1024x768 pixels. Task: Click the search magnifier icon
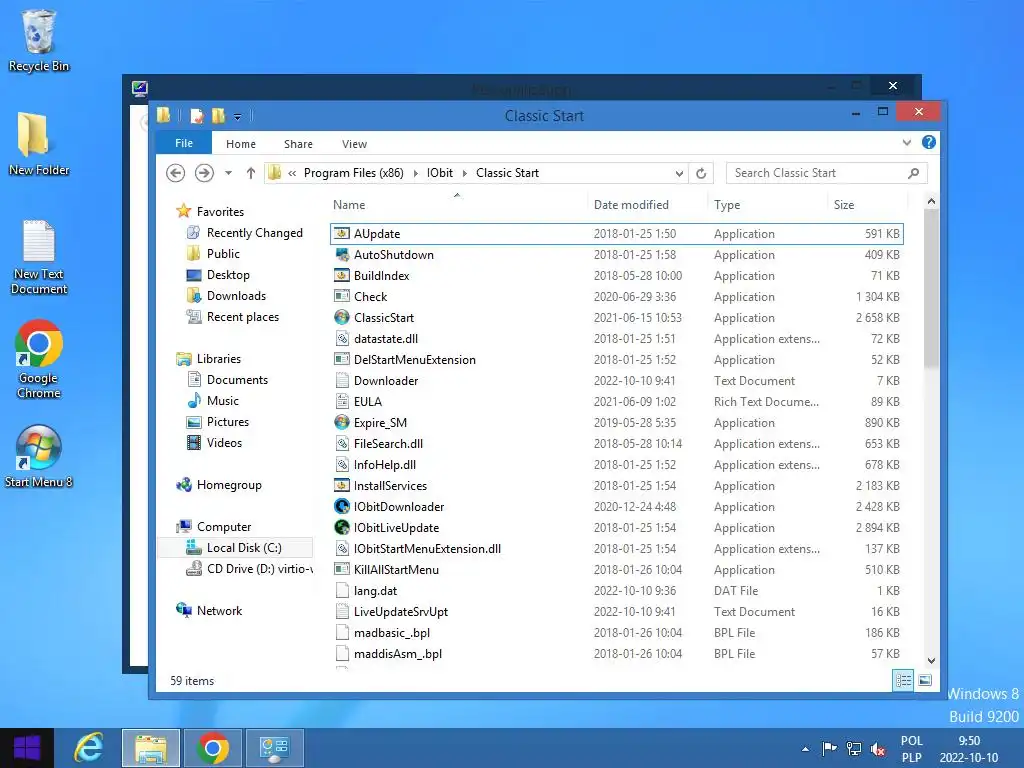point(914,173)
